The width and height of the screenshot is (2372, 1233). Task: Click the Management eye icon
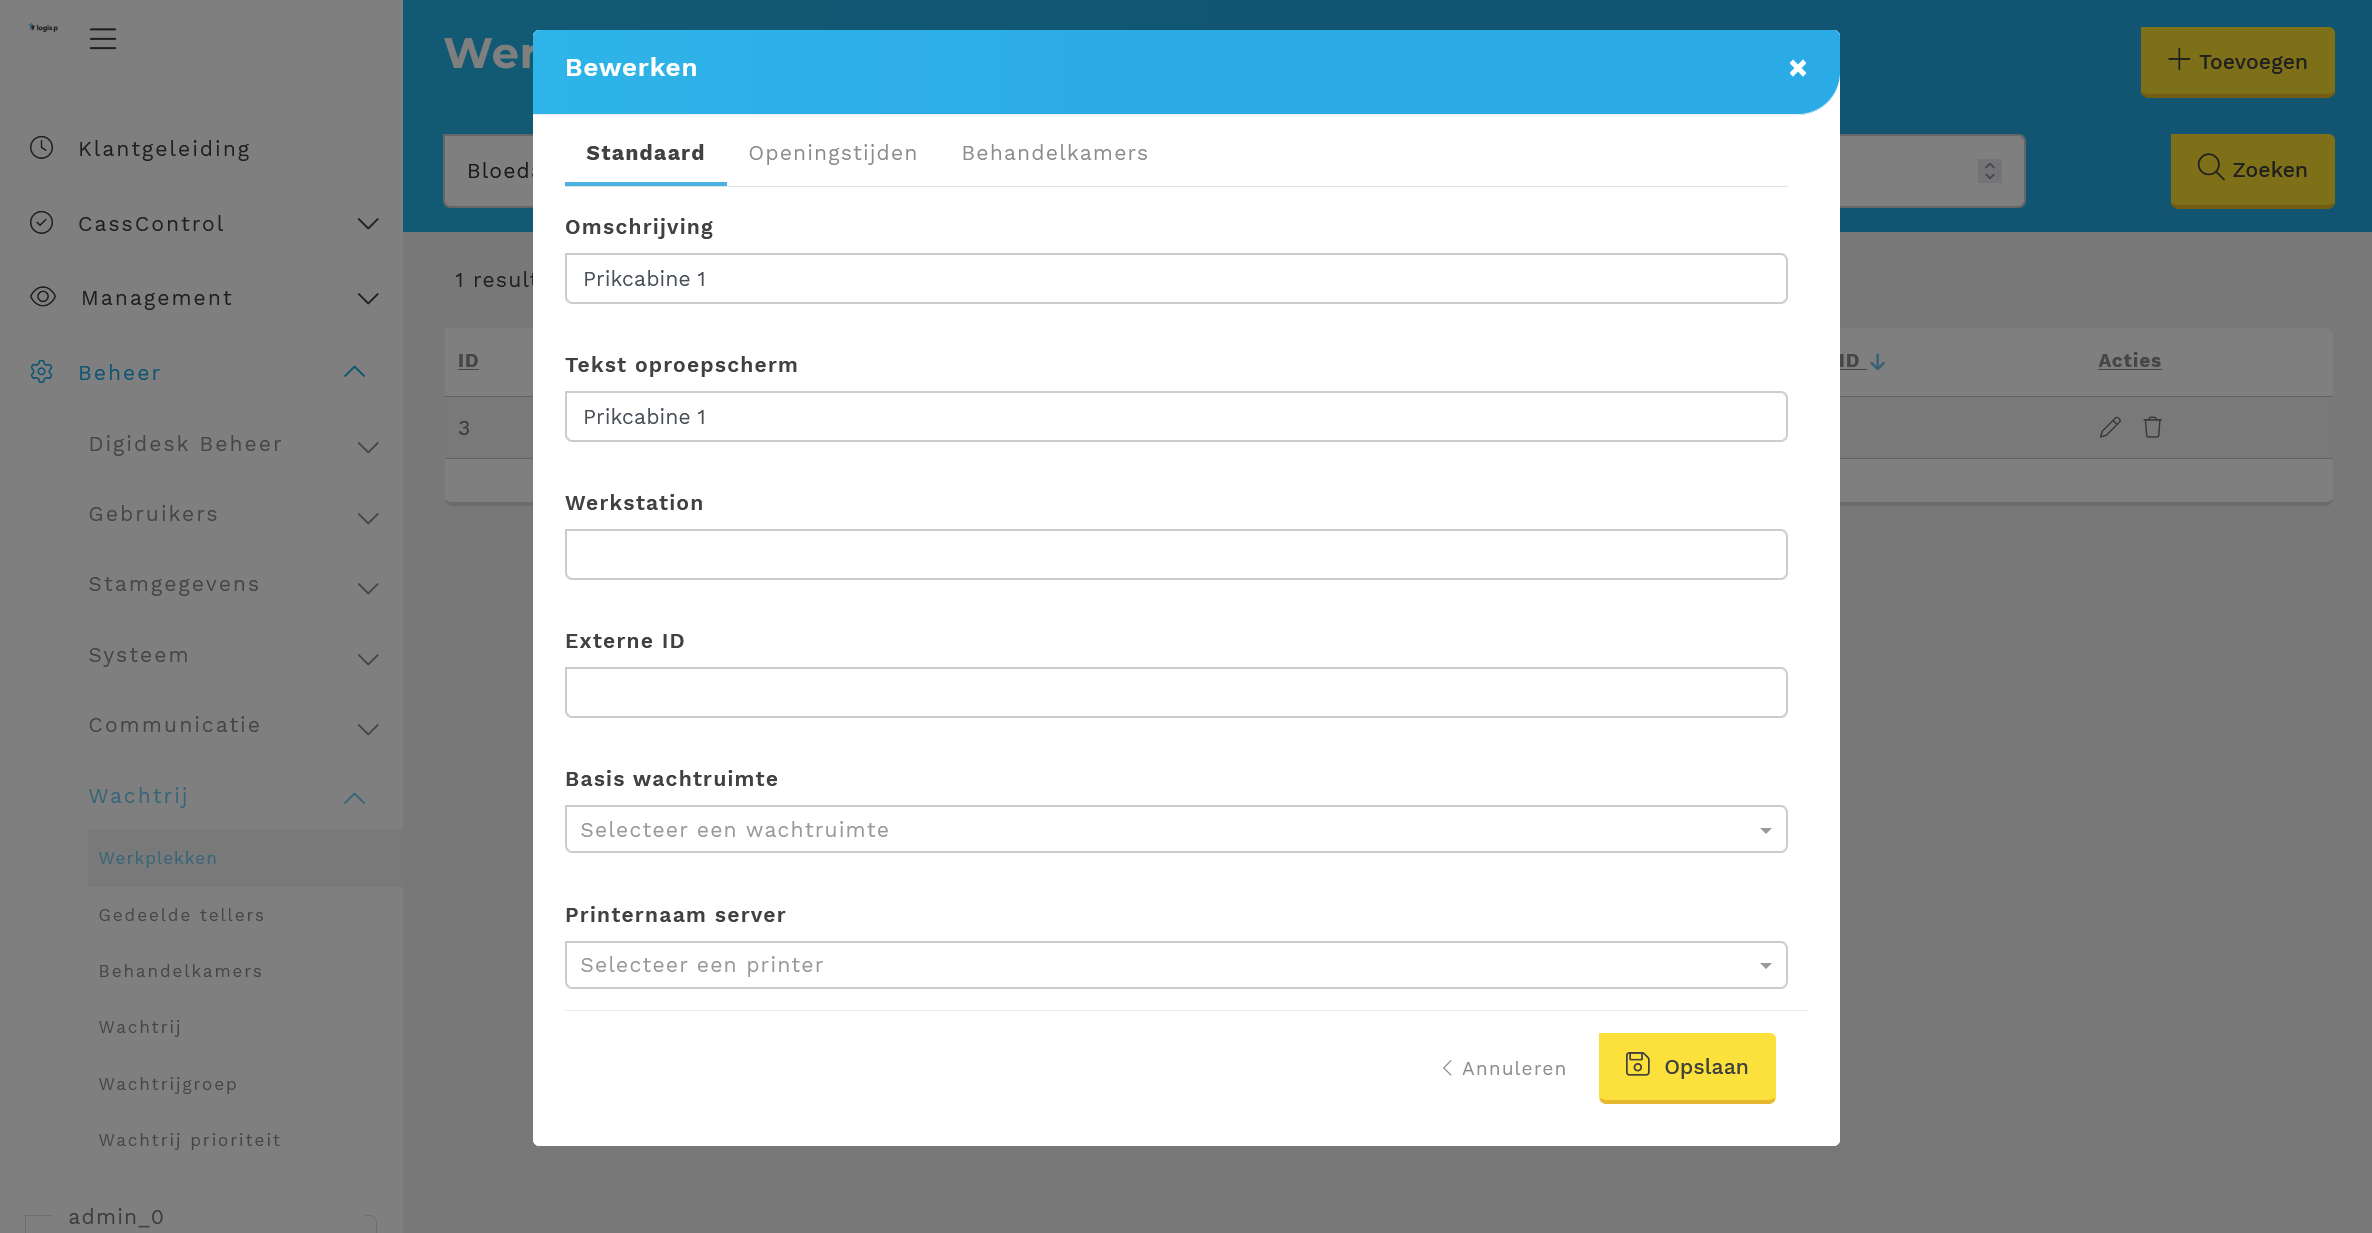[43, 297]
